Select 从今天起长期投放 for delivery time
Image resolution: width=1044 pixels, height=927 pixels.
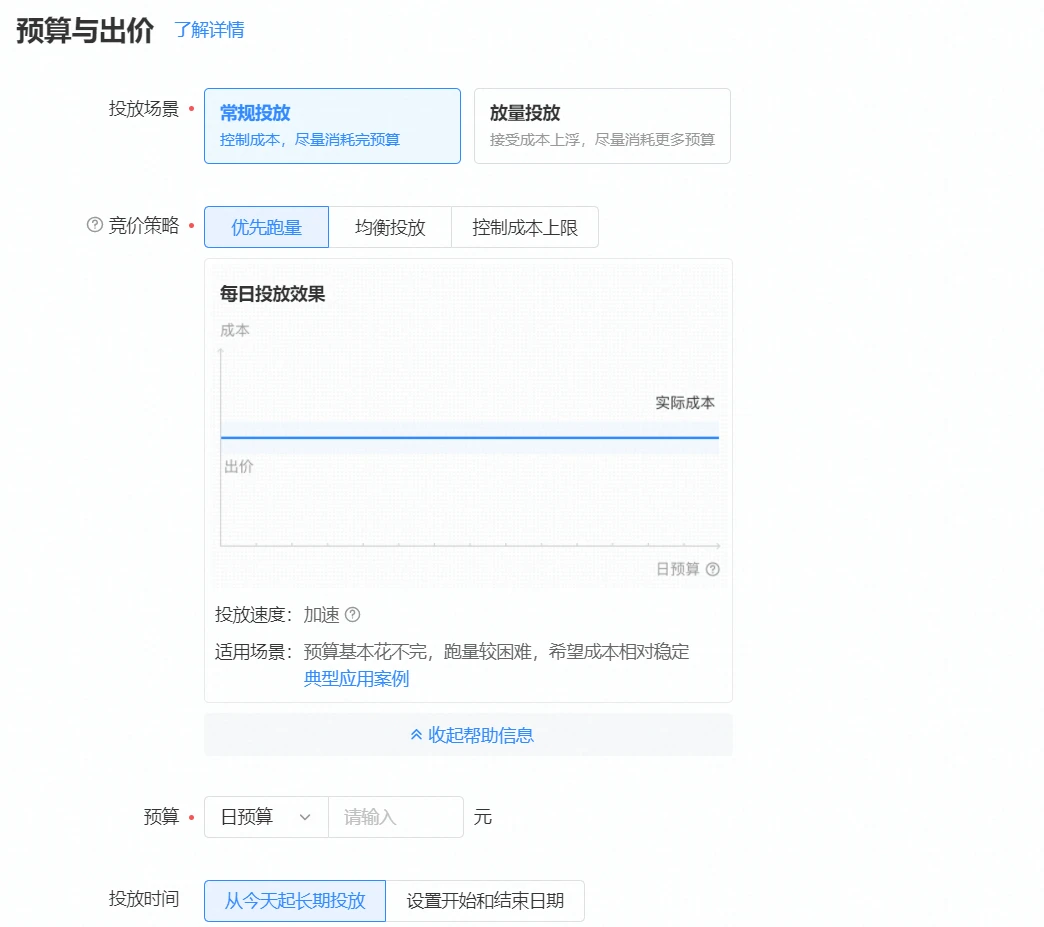[x=294, y=901]
